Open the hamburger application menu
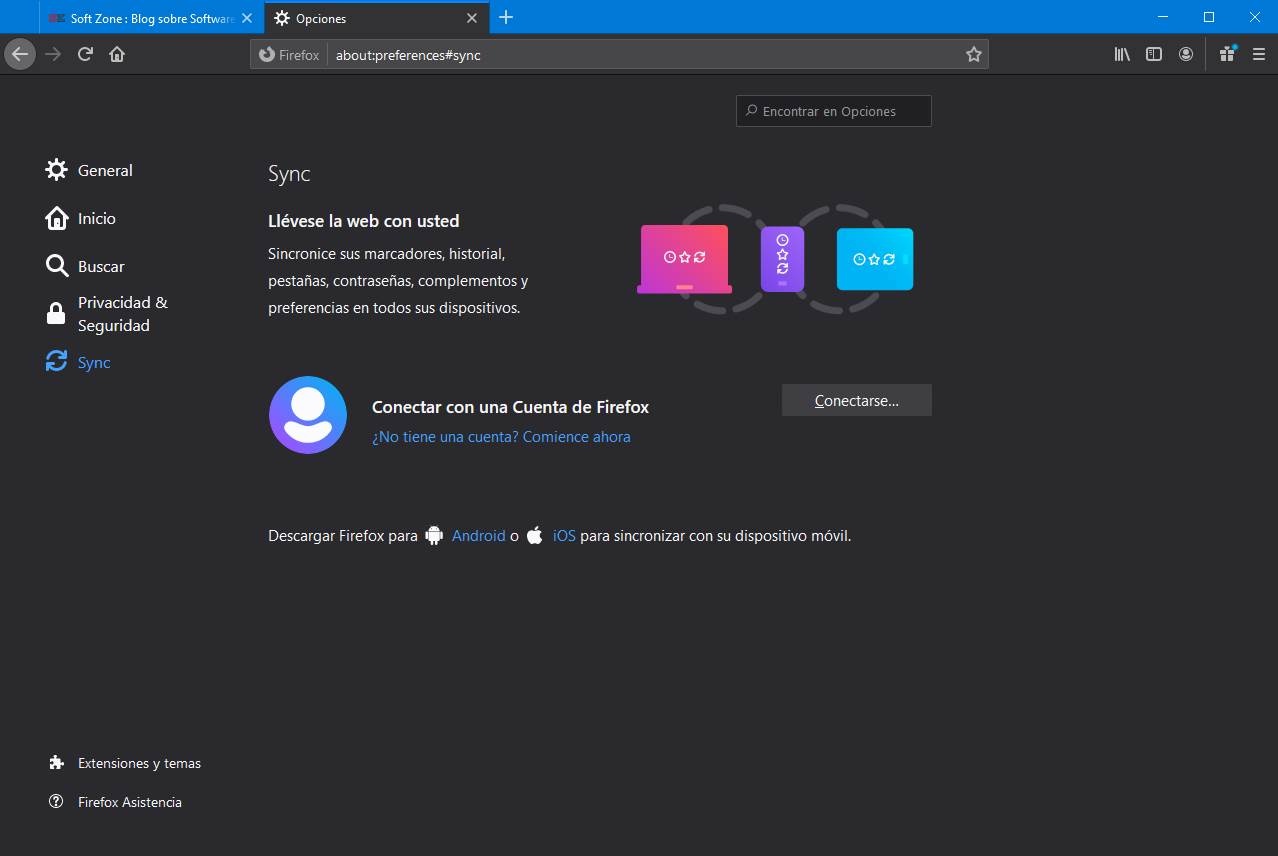The width and height of the screenshot is (1278, 856). (1259, 54)
